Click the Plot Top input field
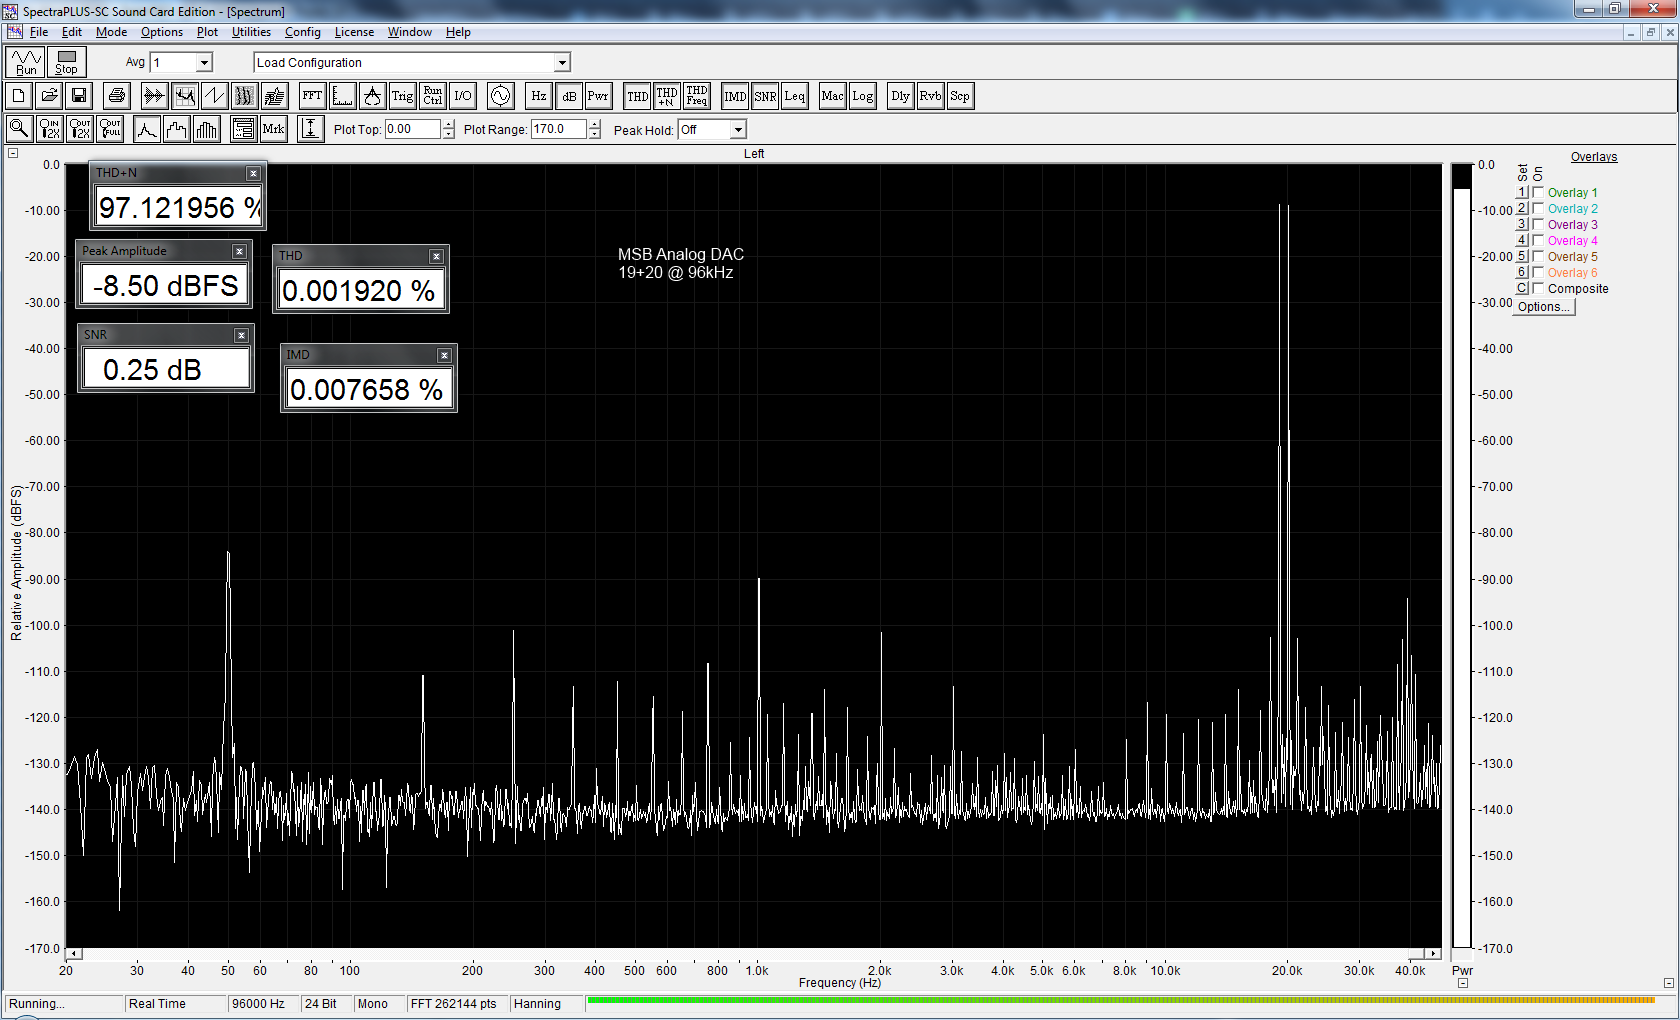 point(412,129)
